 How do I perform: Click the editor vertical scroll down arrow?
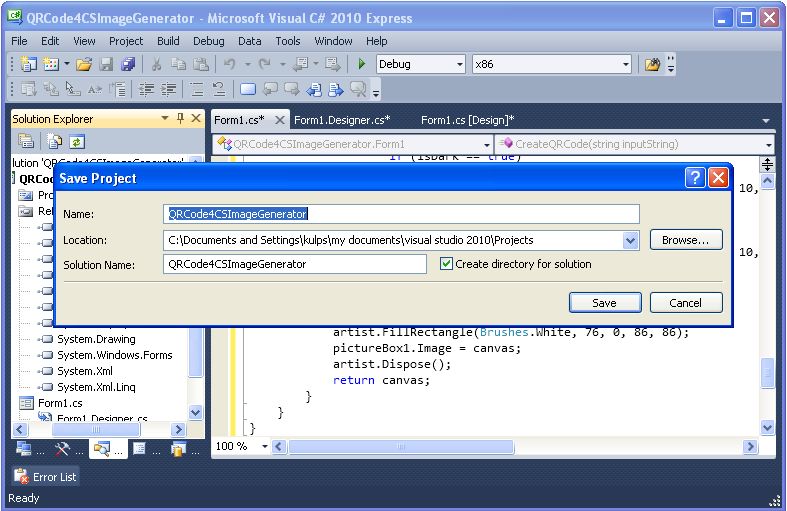tap(767, 428)
